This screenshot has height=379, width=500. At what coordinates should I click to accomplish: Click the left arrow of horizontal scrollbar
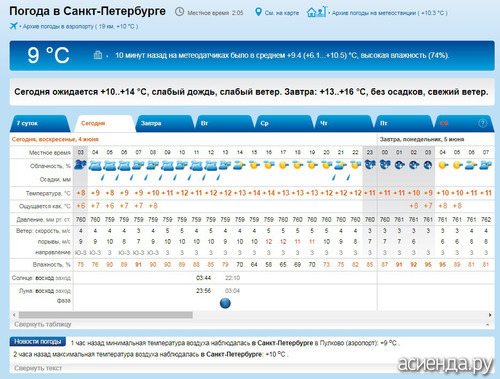(14, 315)
